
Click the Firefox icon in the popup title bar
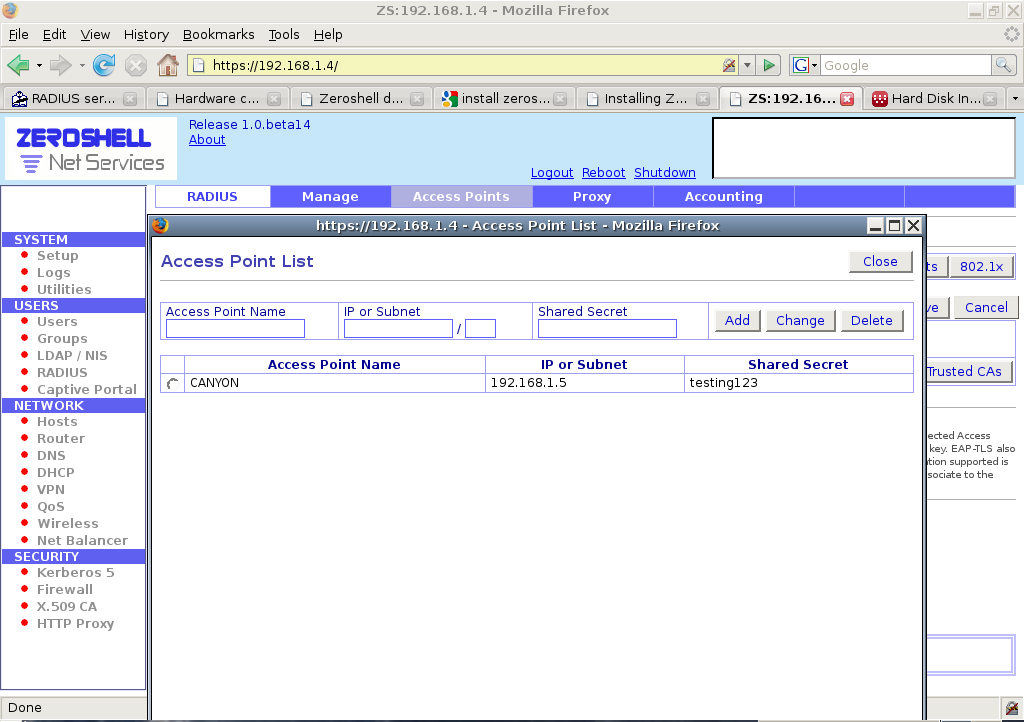(161, 225)
